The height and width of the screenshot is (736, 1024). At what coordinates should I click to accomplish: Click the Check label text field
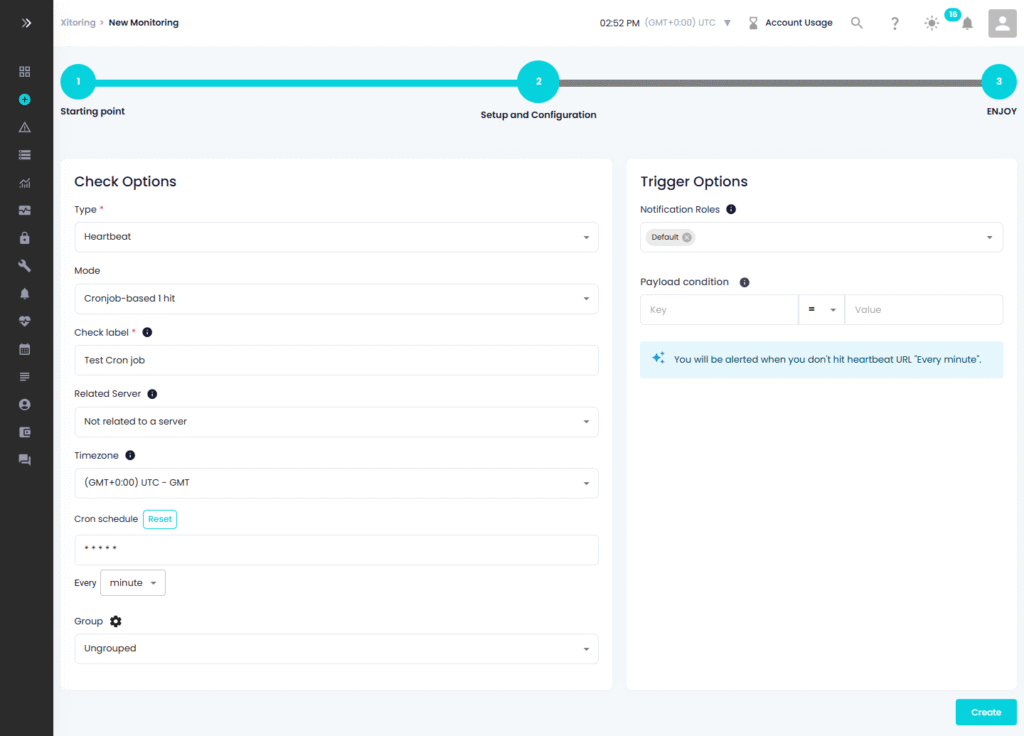click(x=336, y=360)
